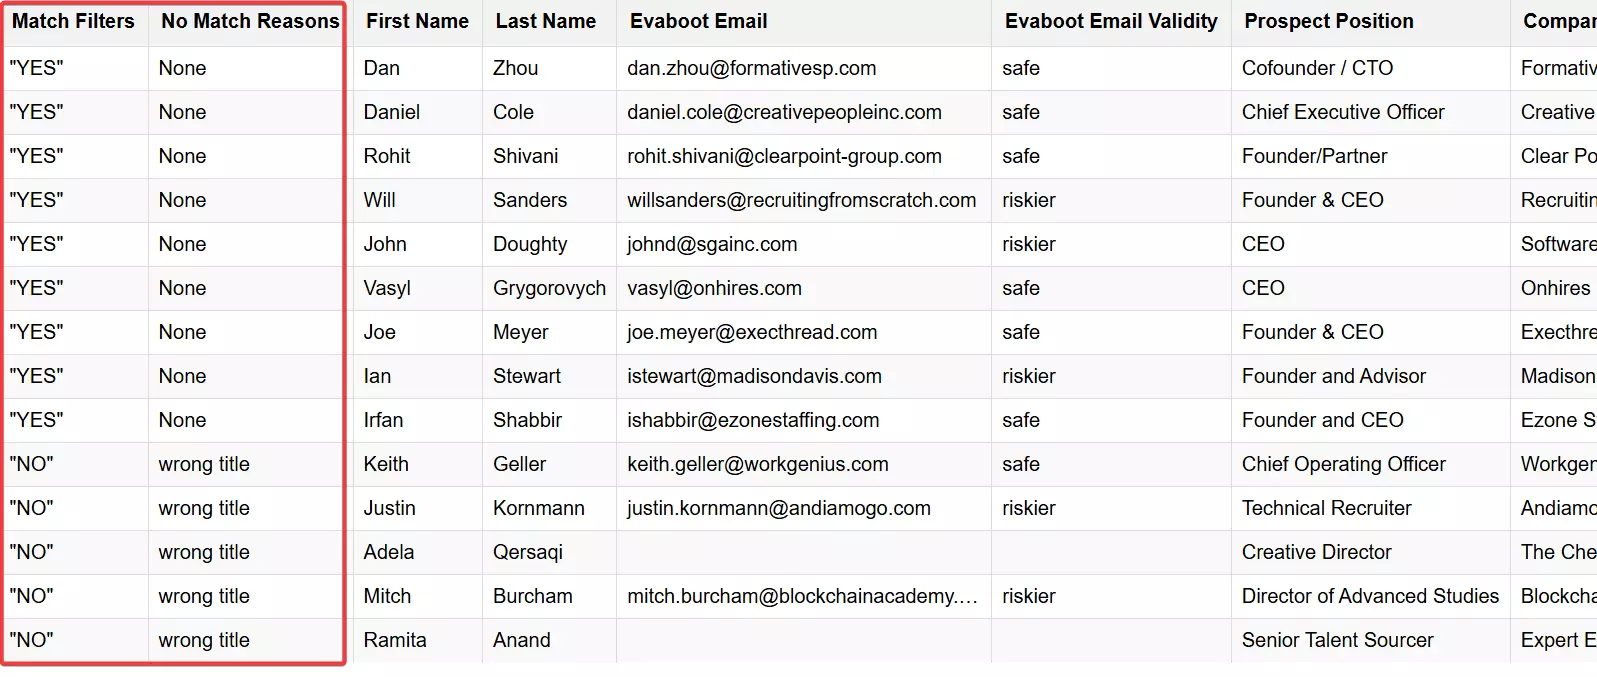Image resolution: width=1597 pixels, height=677 pixels.
Task: Select the Grygorovych last name cell
Action: point(549,288)
